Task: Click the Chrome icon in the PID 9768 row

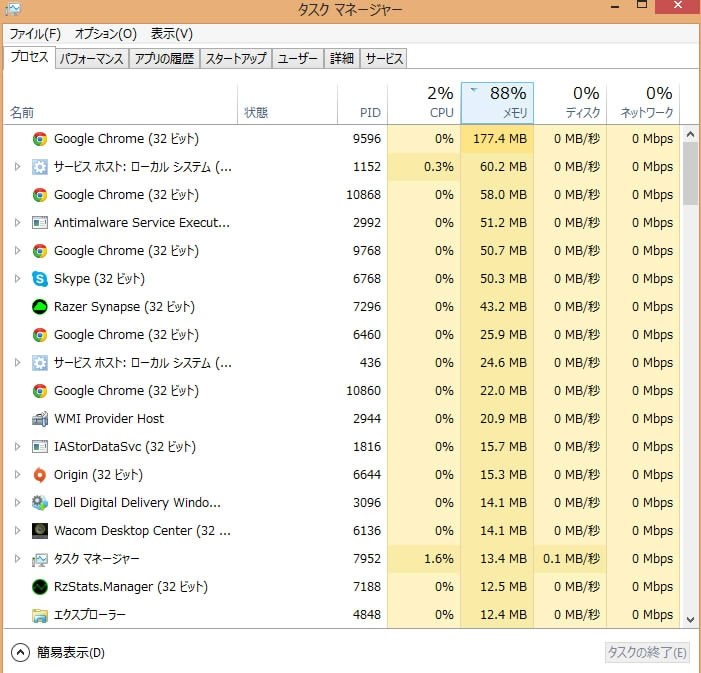Action: tap(40, 251)
